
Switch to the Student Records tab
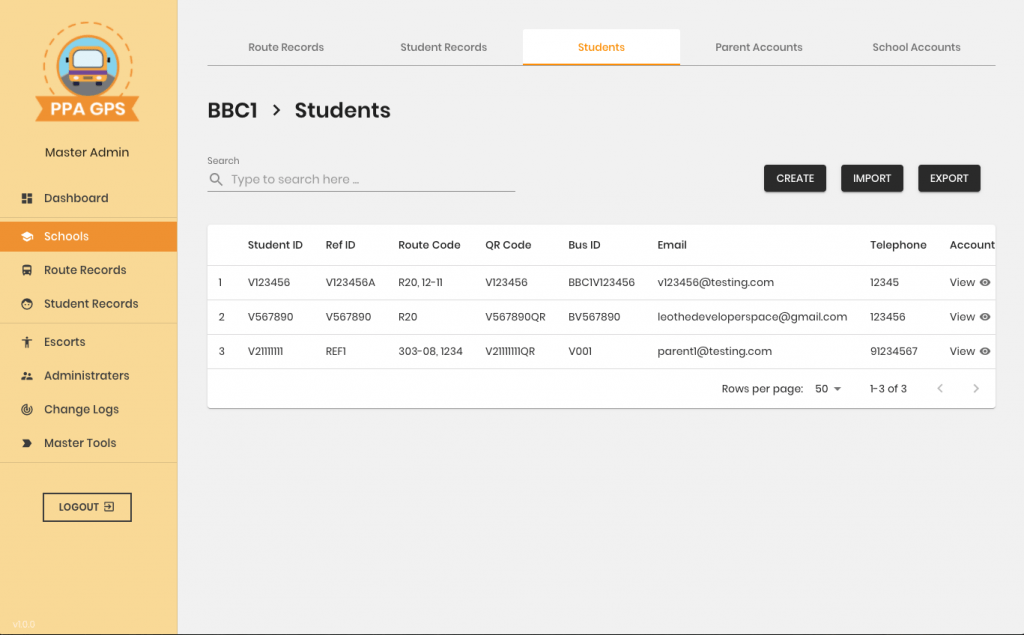443,47
